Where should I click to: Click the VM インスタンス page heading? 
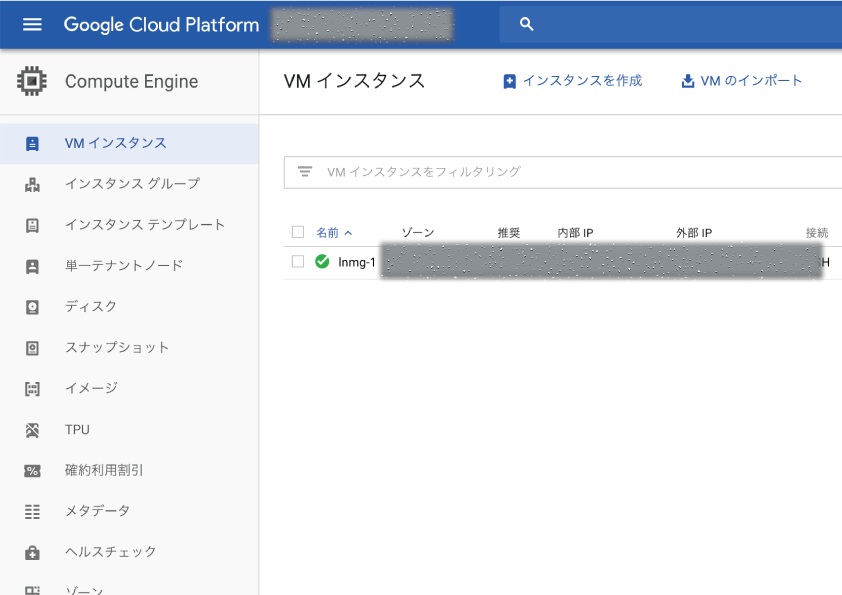click(x=354, y=81)
